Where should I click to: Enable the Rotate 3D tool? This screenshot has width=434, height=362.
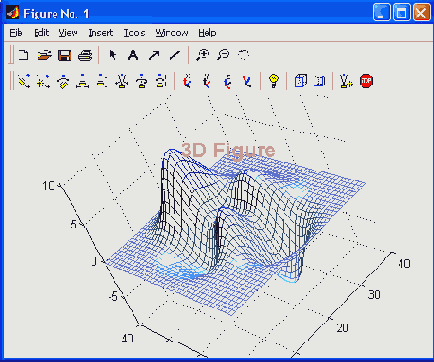point(244,55)
